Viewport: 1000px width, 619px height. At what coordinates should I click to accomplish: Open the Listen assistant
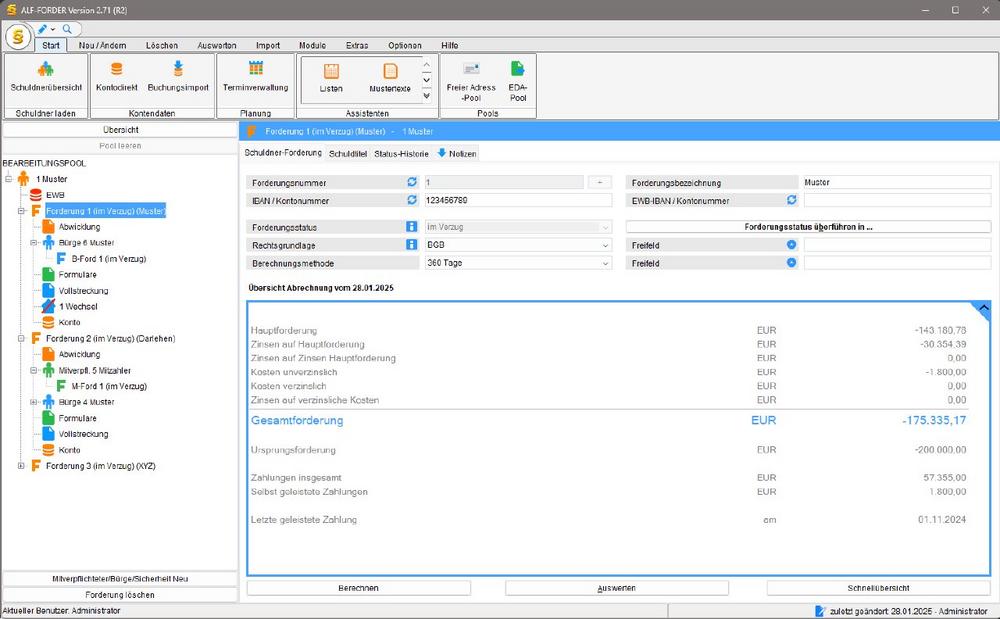click(x=331, y=77)
